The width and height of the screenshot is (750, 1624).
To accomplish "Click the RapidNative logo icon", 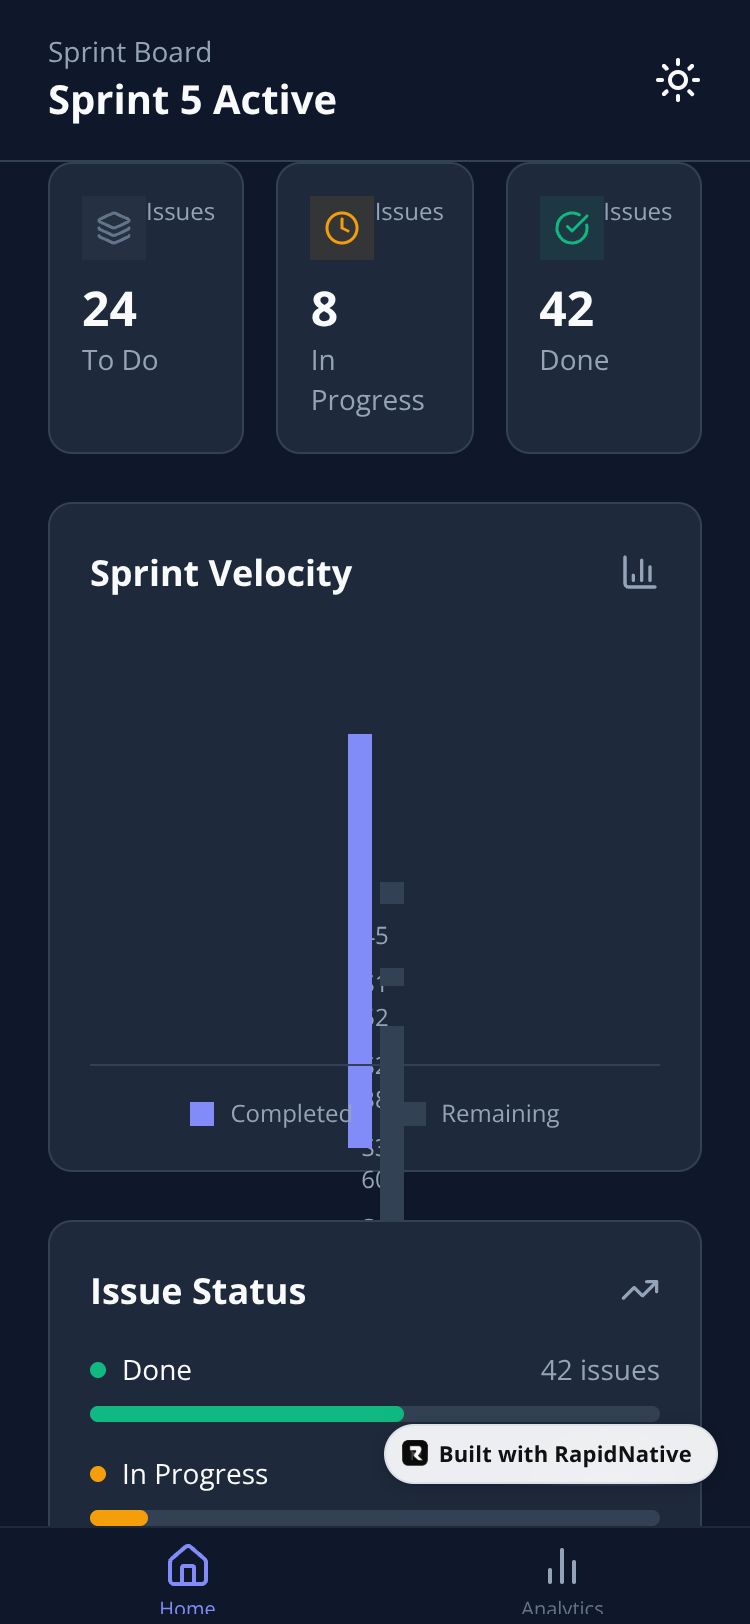I will click(415, 1453).
